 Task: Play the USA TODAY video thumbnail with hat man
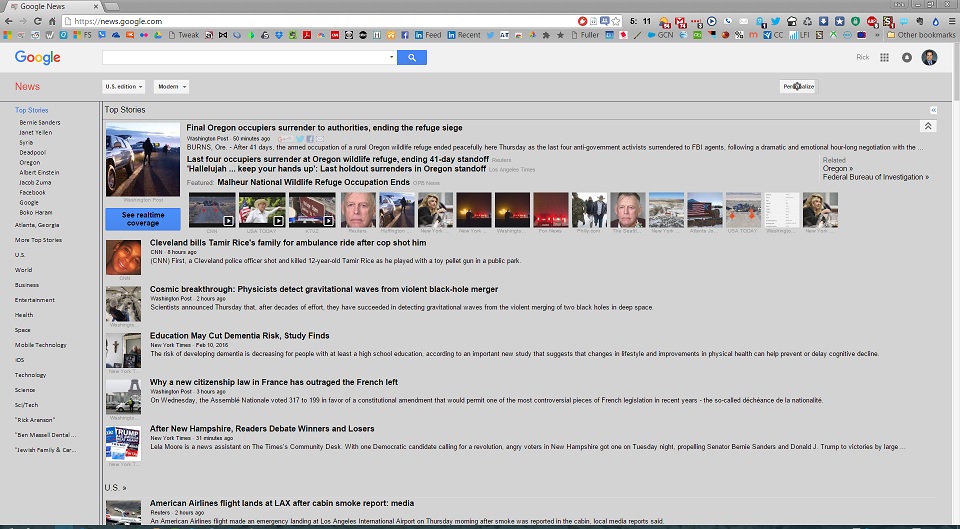[x=261, y=210]
